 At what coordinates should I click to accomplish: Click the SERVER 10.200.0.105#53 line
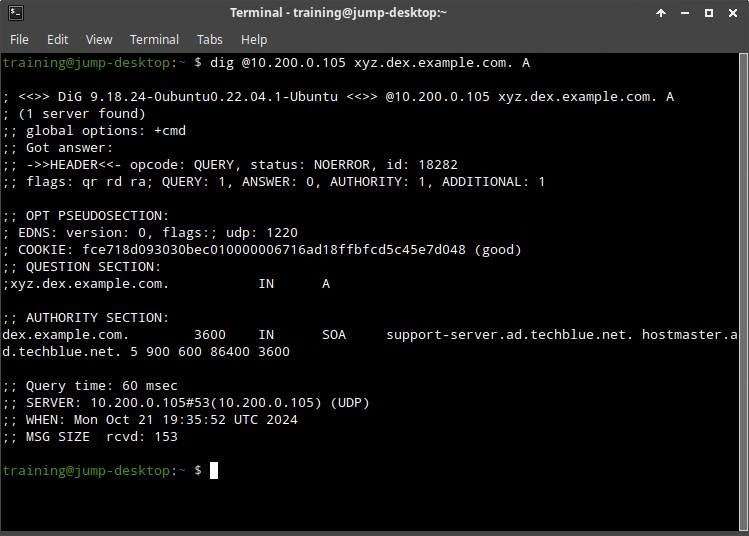[186, 403]
